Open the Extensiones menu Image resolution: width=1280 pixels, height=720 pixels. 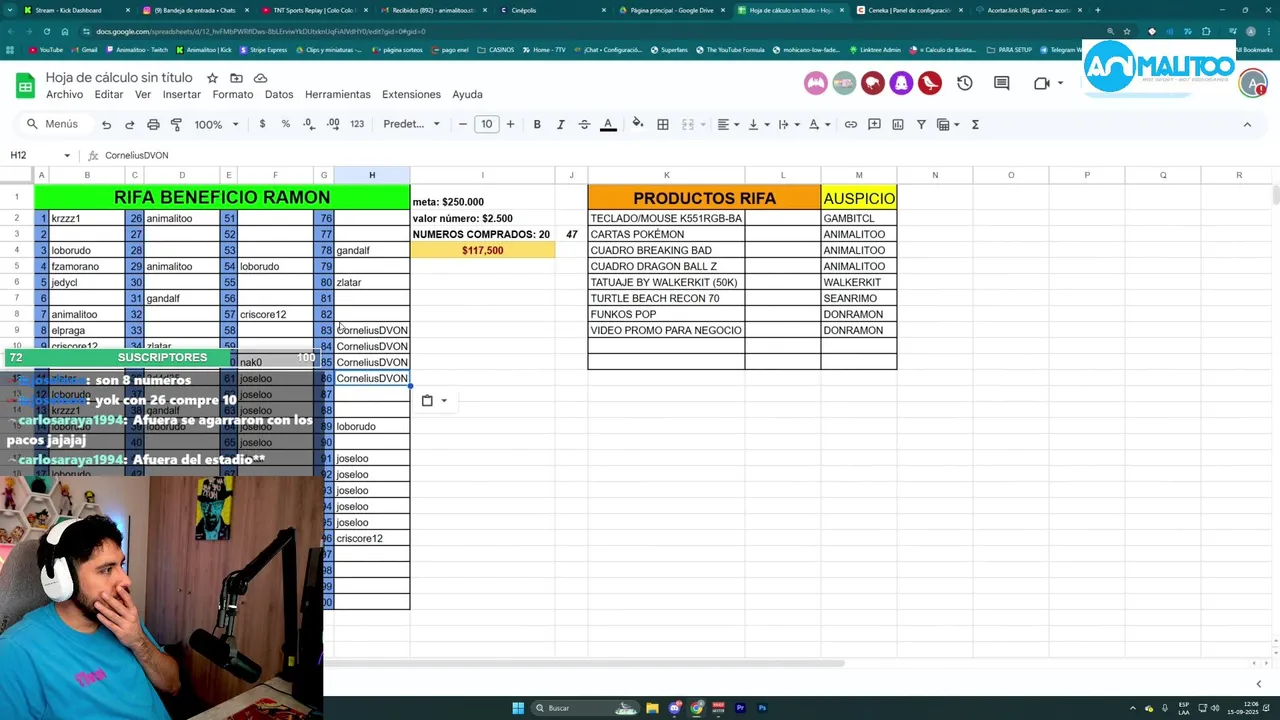point(411,94)
